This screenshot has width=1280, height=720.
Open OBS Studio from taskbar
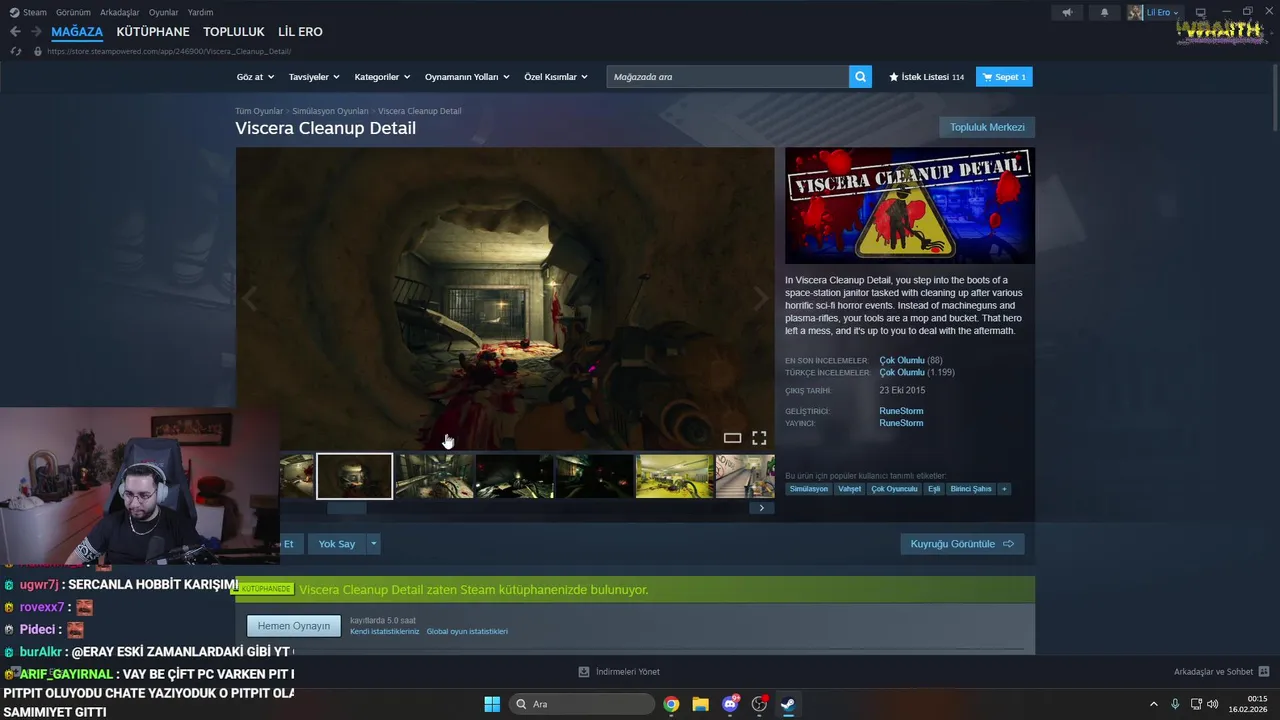759,704
